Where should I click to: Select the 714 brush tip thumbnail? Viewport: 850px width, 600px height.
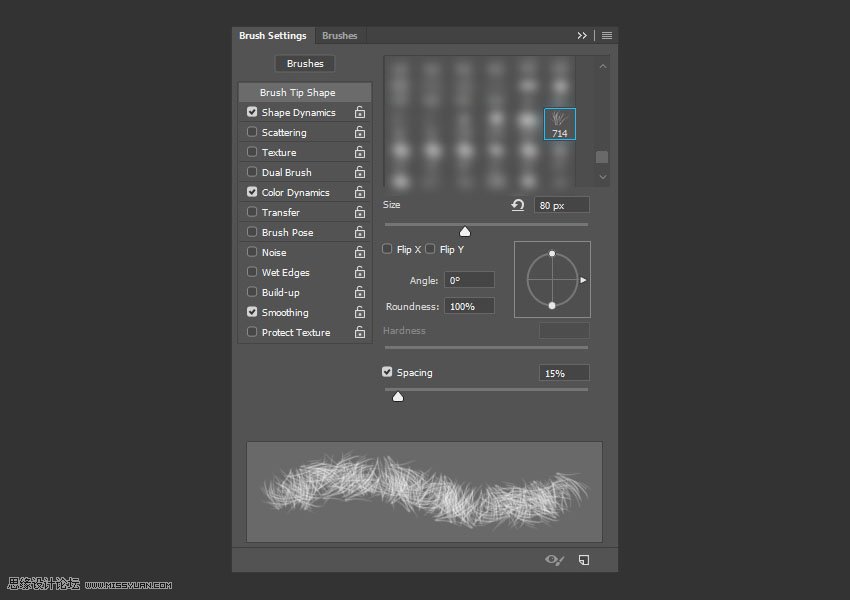[560, 124]
